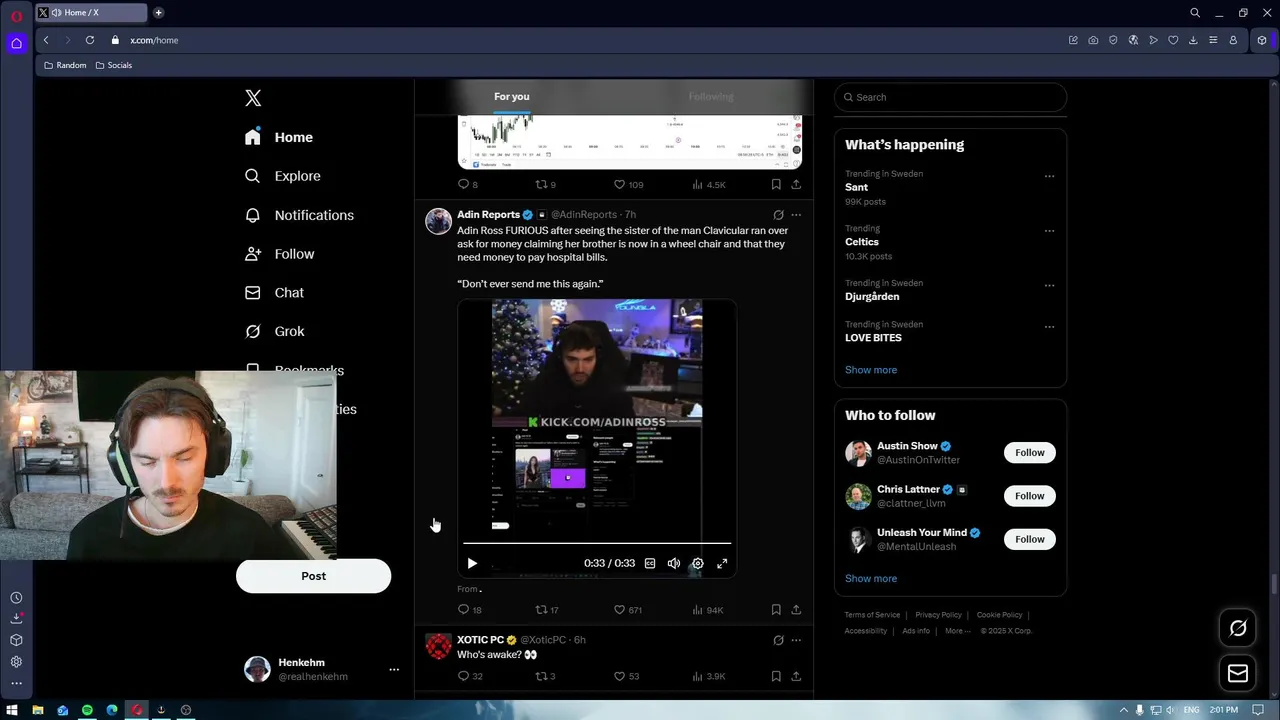Viewport: 1280px width, 720px height.
Task: Open Opera downloads toolbar icon
Action: coord(1193,40)
